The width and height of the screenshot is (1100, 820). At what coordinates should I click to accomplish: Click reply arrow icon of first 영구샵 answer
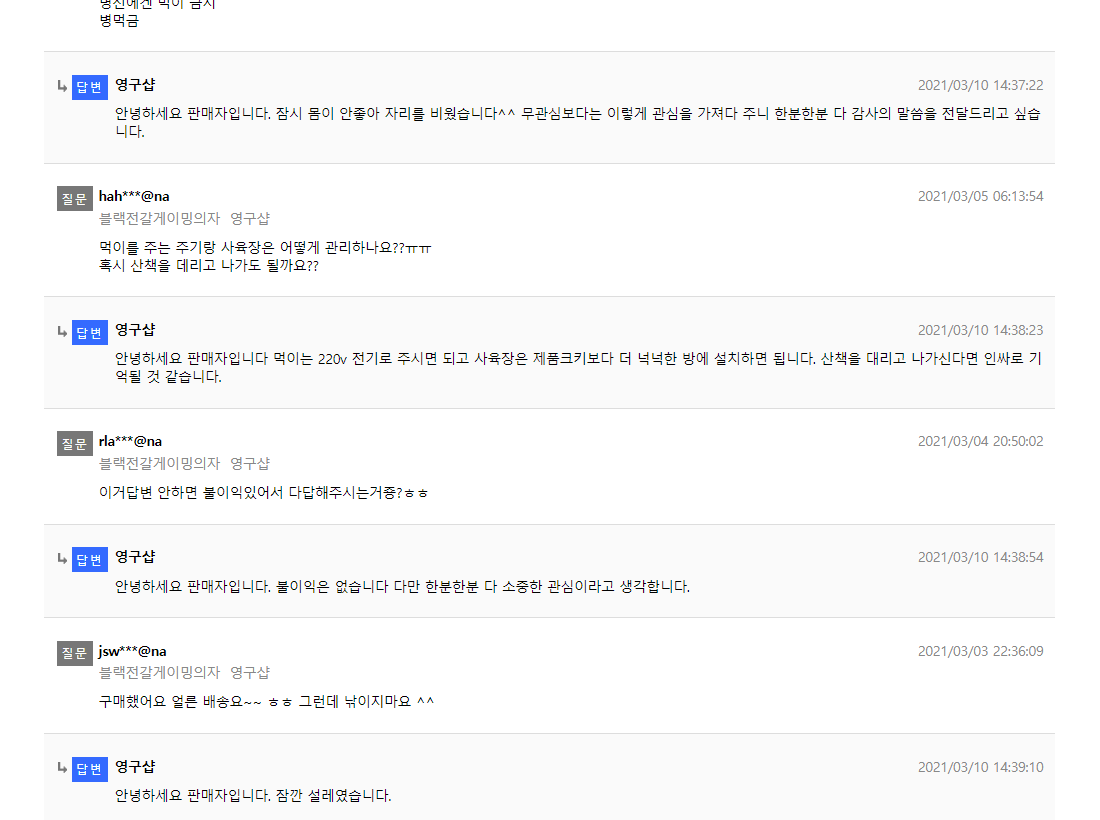(62, 86)
